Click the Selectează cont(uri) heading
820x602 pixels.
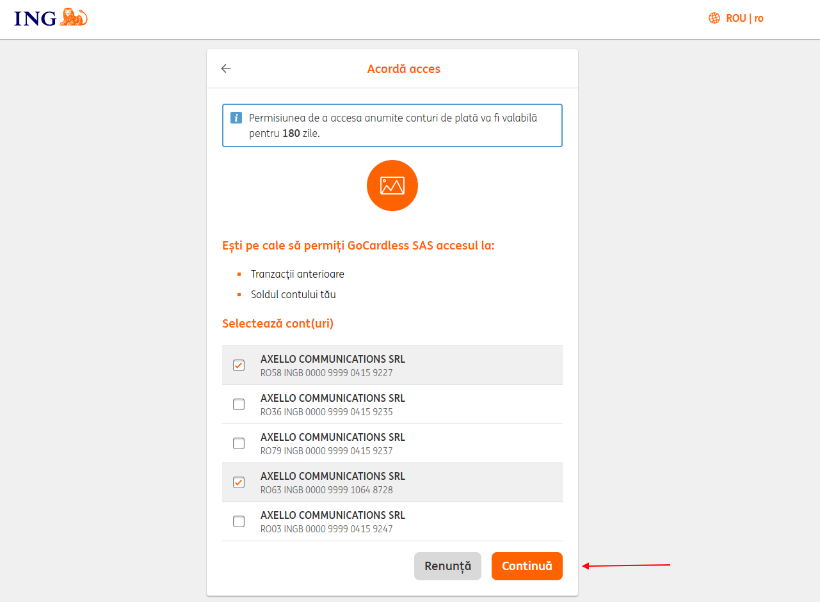pos(278,324)
